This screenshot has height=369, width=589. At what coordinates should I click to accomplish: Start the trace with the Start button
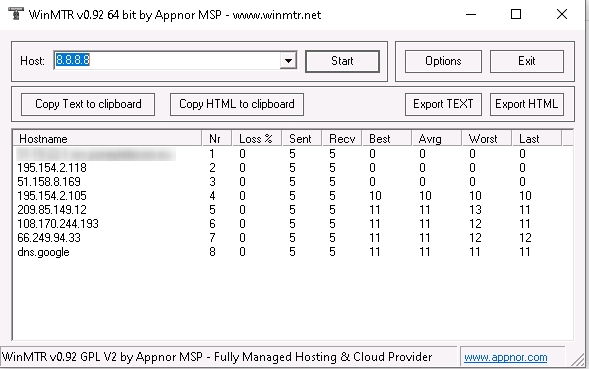pos(342,61)
